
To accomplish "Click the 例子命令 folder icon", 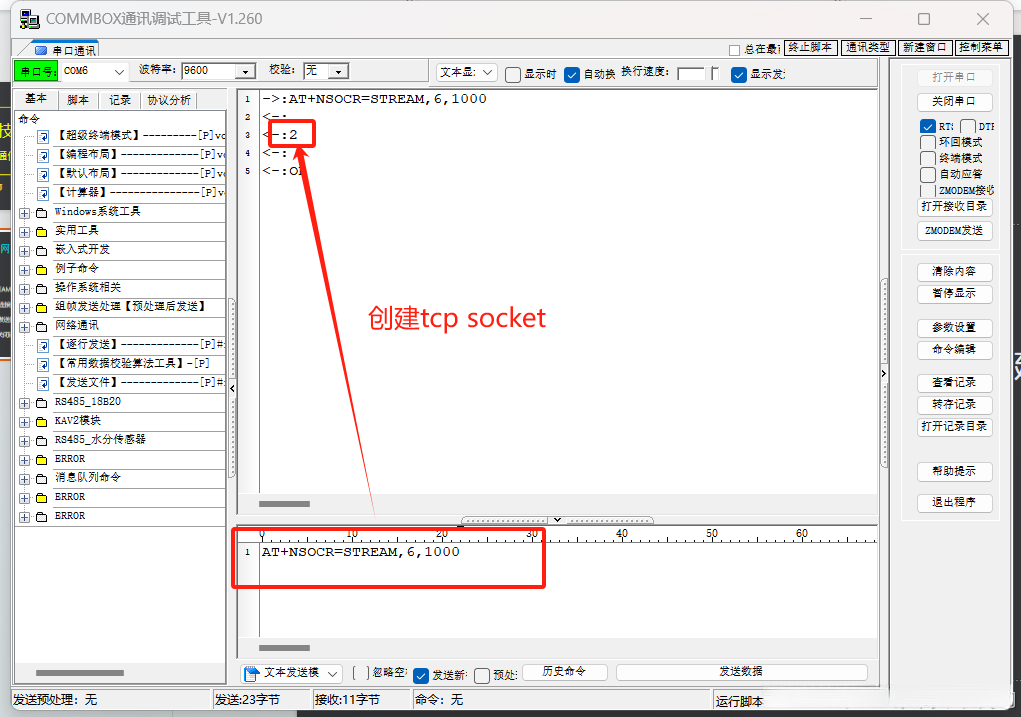I will point(42,270).
